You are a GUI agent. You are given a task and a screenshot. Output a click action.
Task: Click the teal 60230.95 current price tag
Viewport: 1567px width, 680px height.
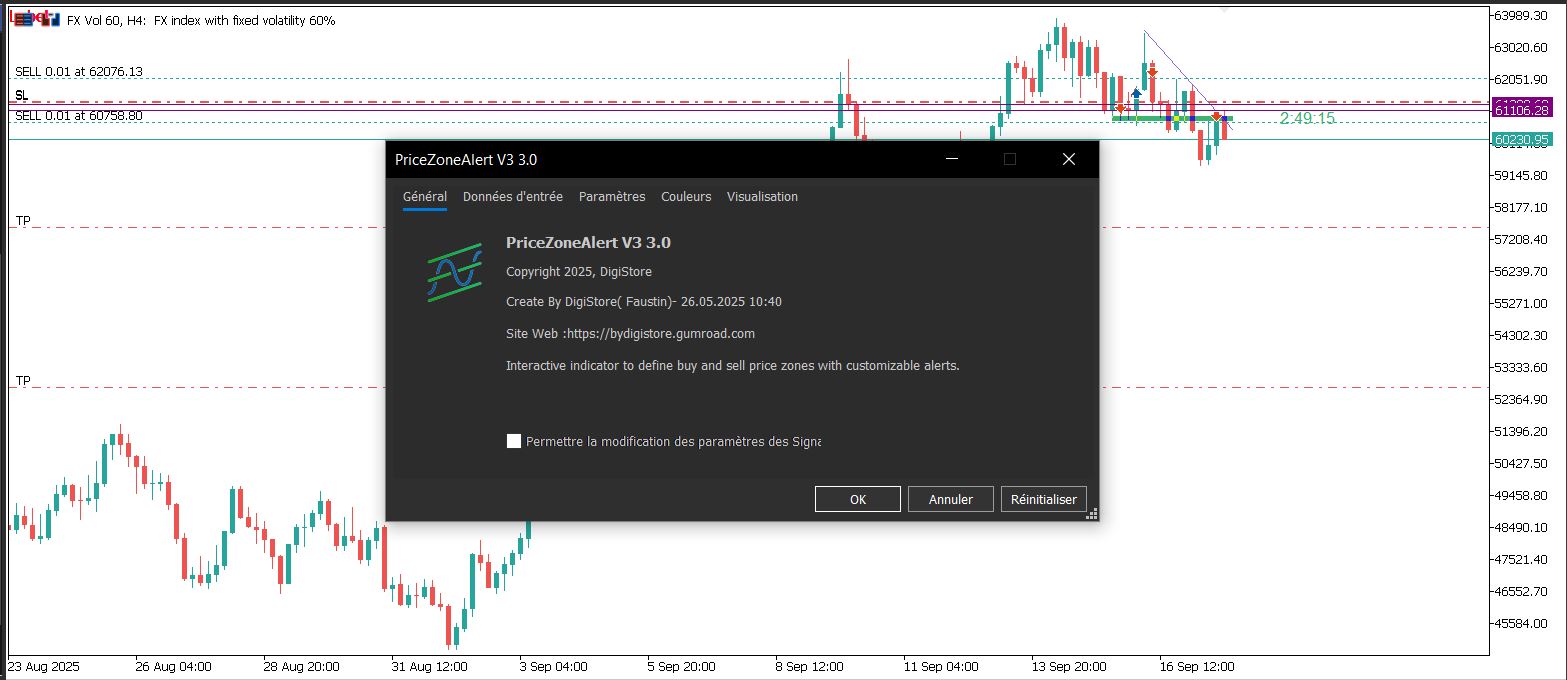(1521, 140)
